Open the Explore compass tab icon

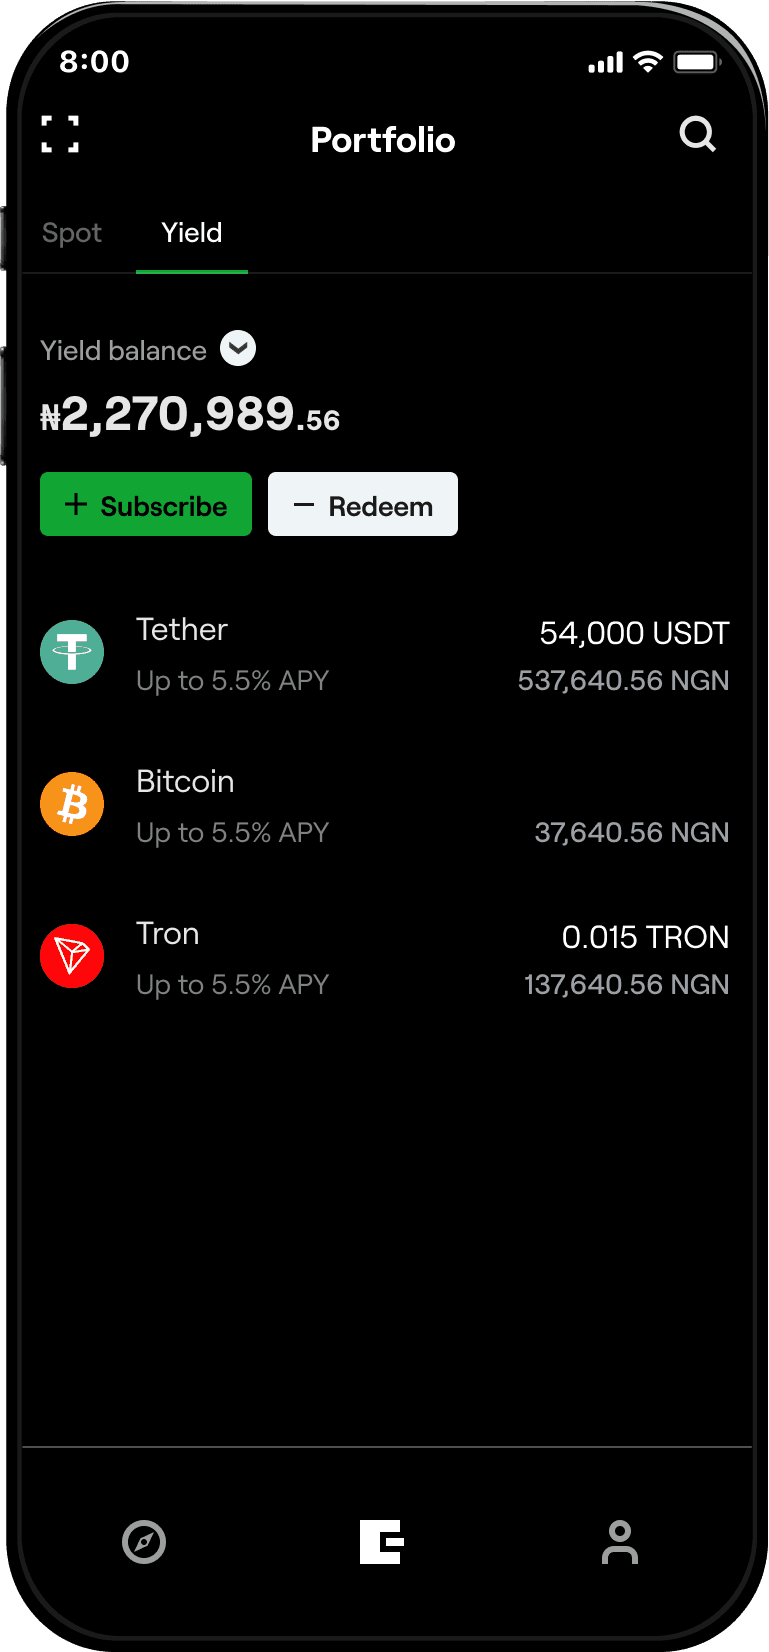click(144, 1541)
